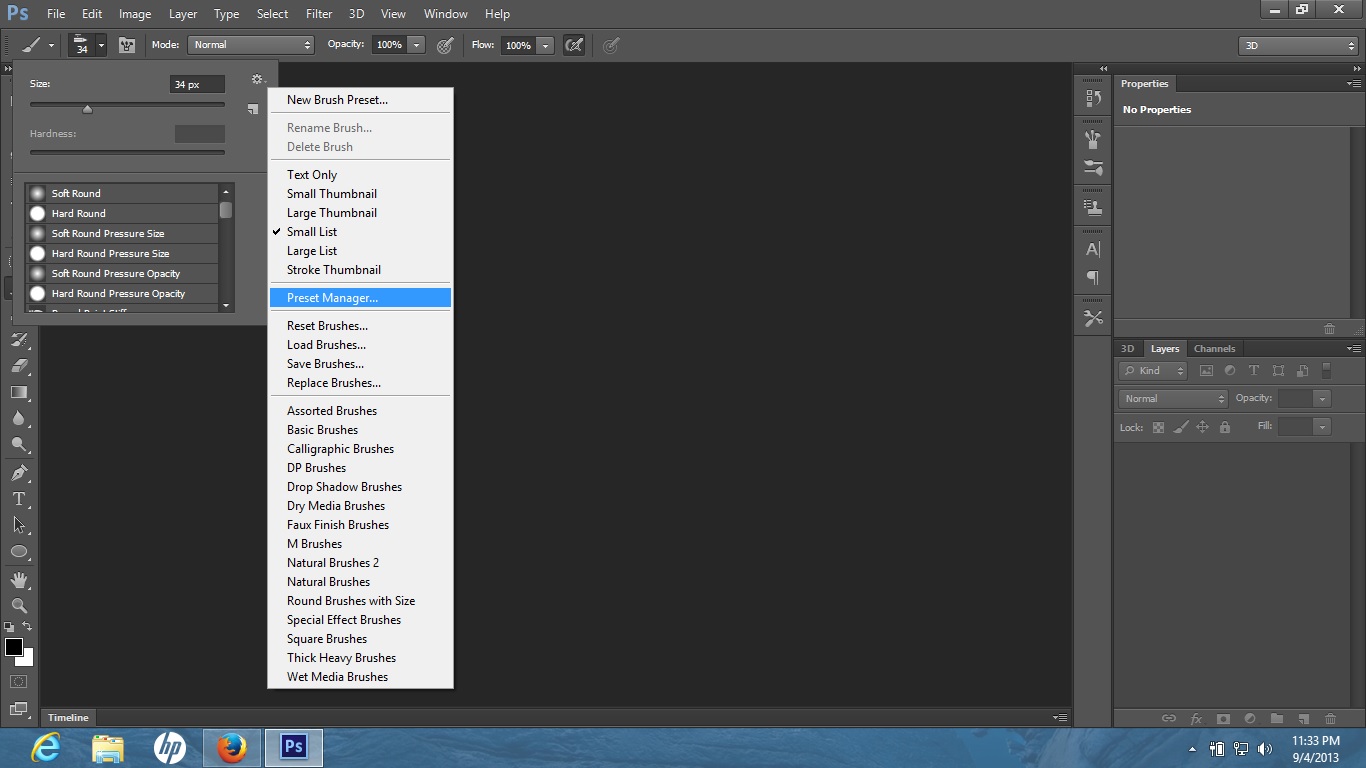Toggle pressure for opacity control
Image resolution: width=1366 pixels, height=768 pixels.
pyautogui.click(x=446, y=45)
